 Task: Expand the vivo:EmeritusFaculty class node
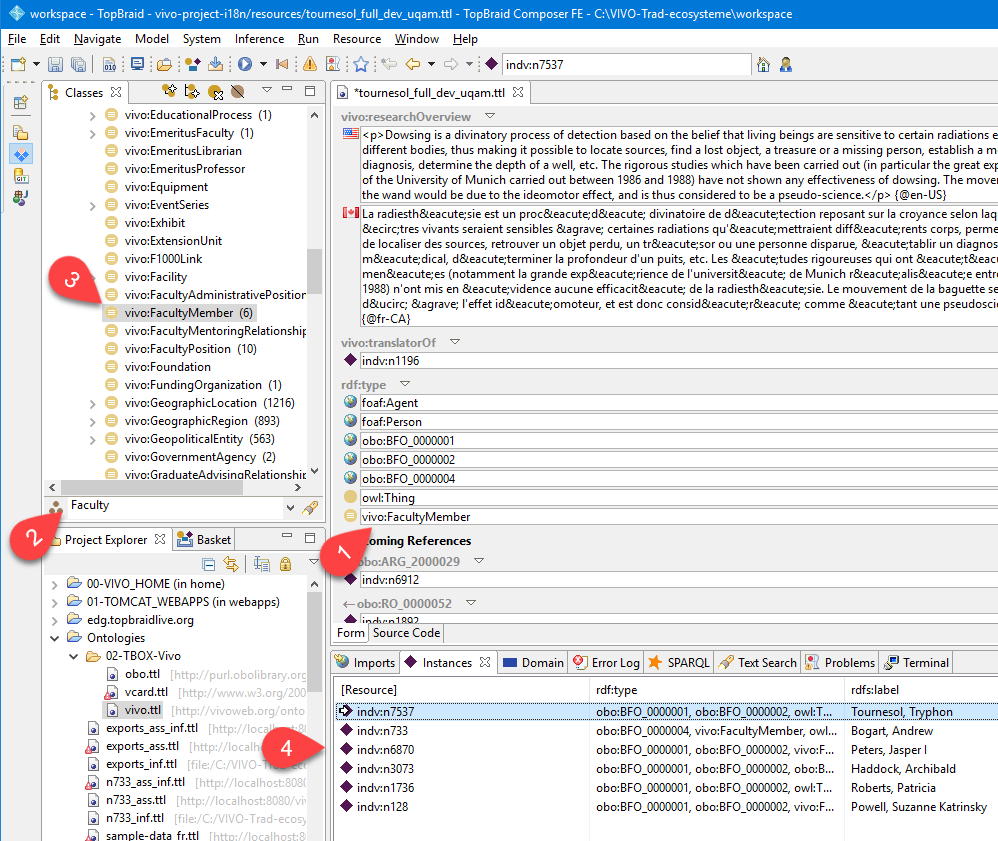(x=92, y=134)
